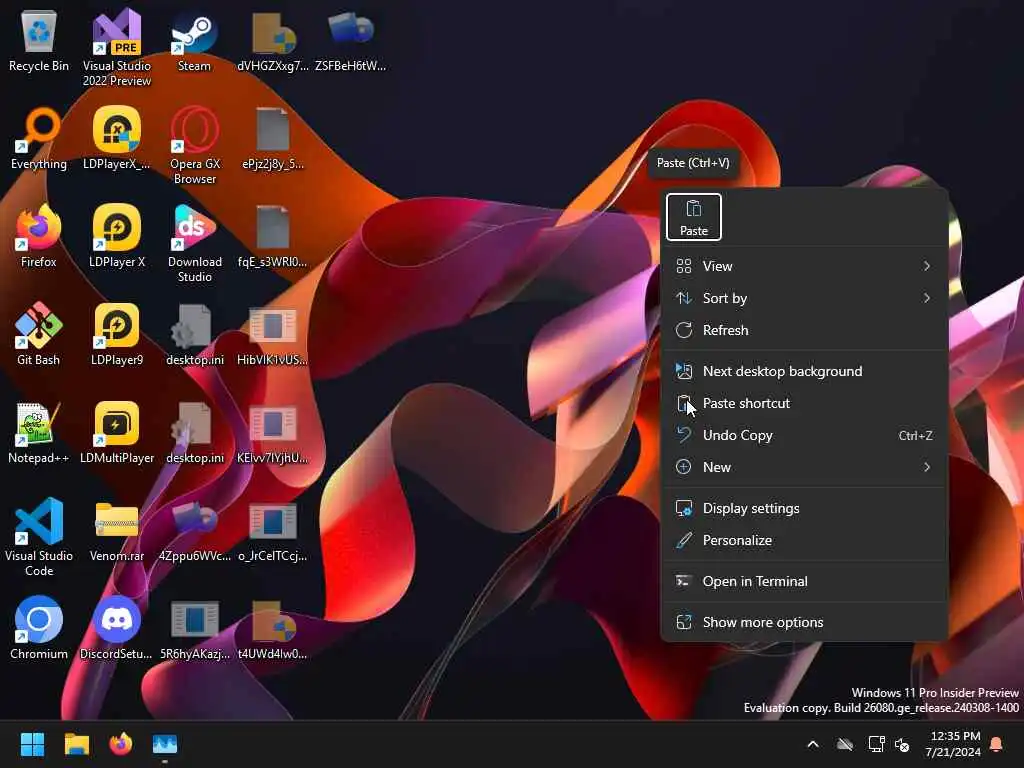This screenshot has height=768, width=1024.
Task: Open the running monitor app on taskbar
Action: (x=165, y=744)
